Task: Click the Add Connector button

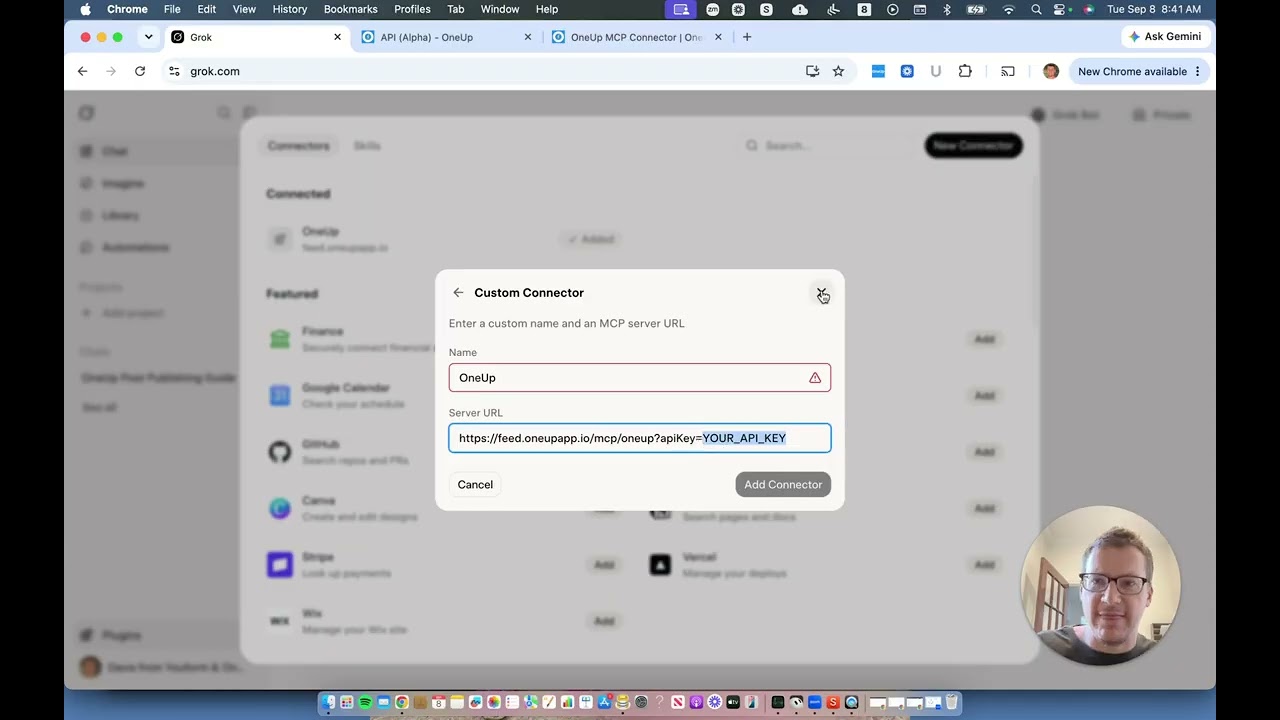Action: pyautogui.click(x=783, y=485)
